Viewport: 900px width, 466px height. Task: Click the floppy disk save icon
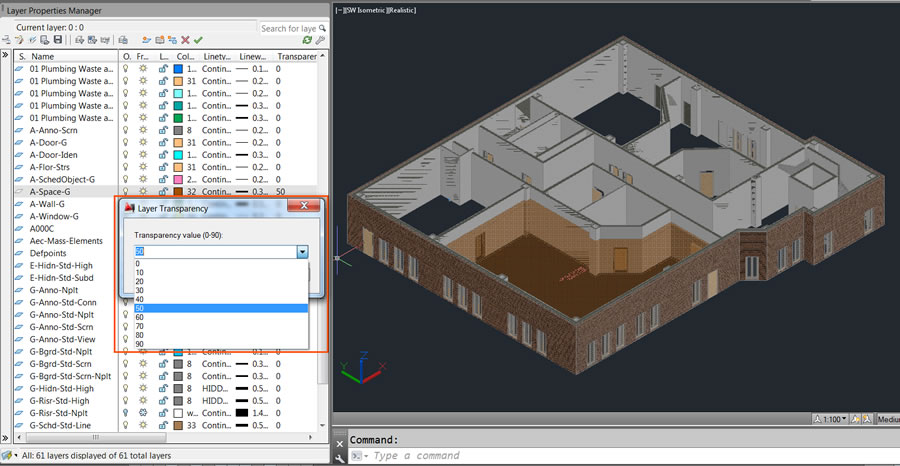(57, 40)
